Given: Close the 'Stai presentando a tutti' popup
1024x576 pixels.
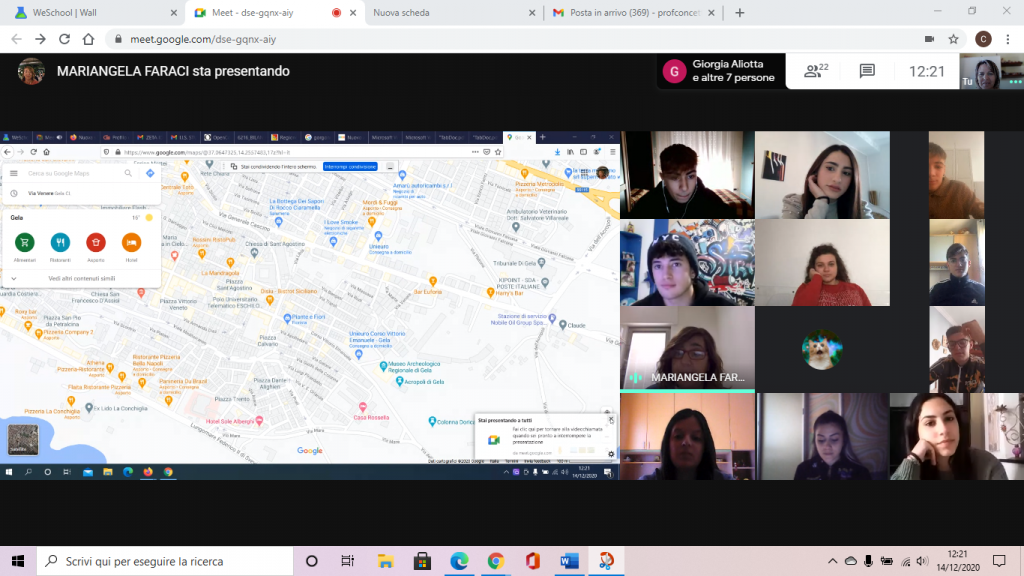Looking at the screenshot, I should click(611, 419).
